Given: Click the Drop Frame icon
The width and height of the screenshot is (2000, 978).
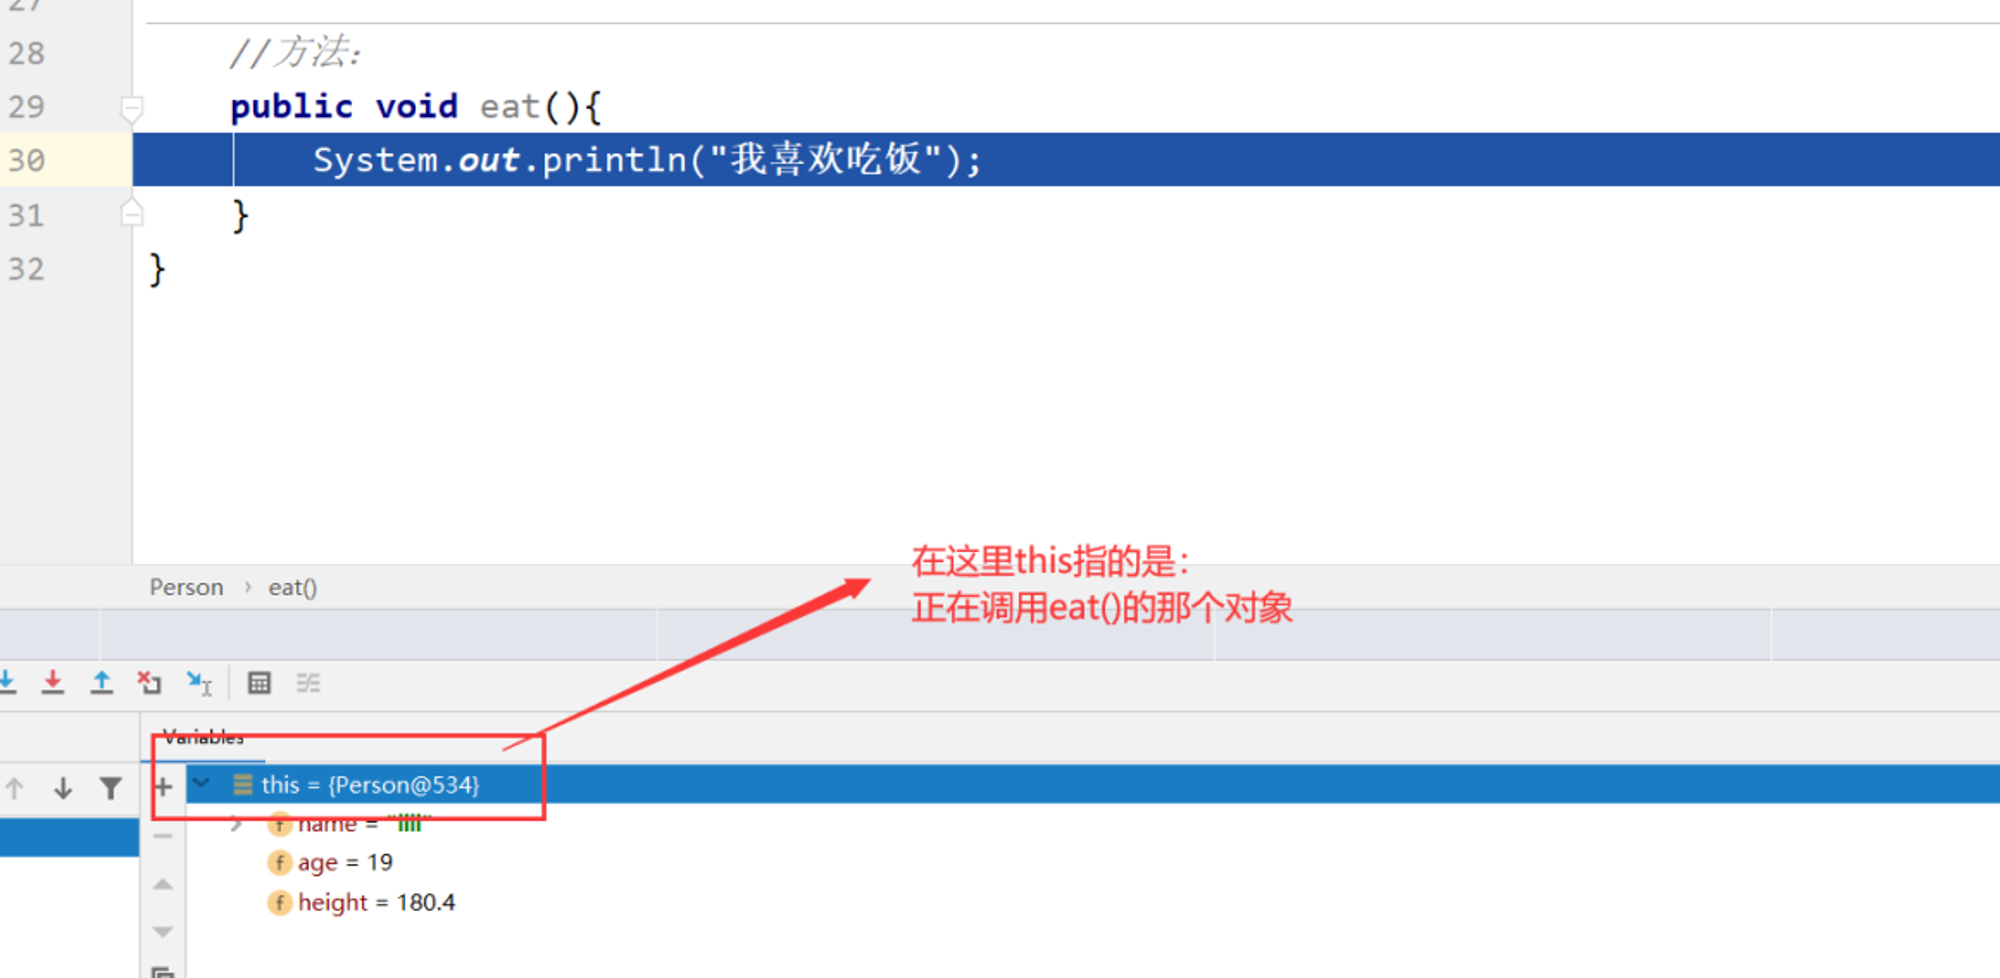Looking at the screenshot, I should [x=150, y=683].
